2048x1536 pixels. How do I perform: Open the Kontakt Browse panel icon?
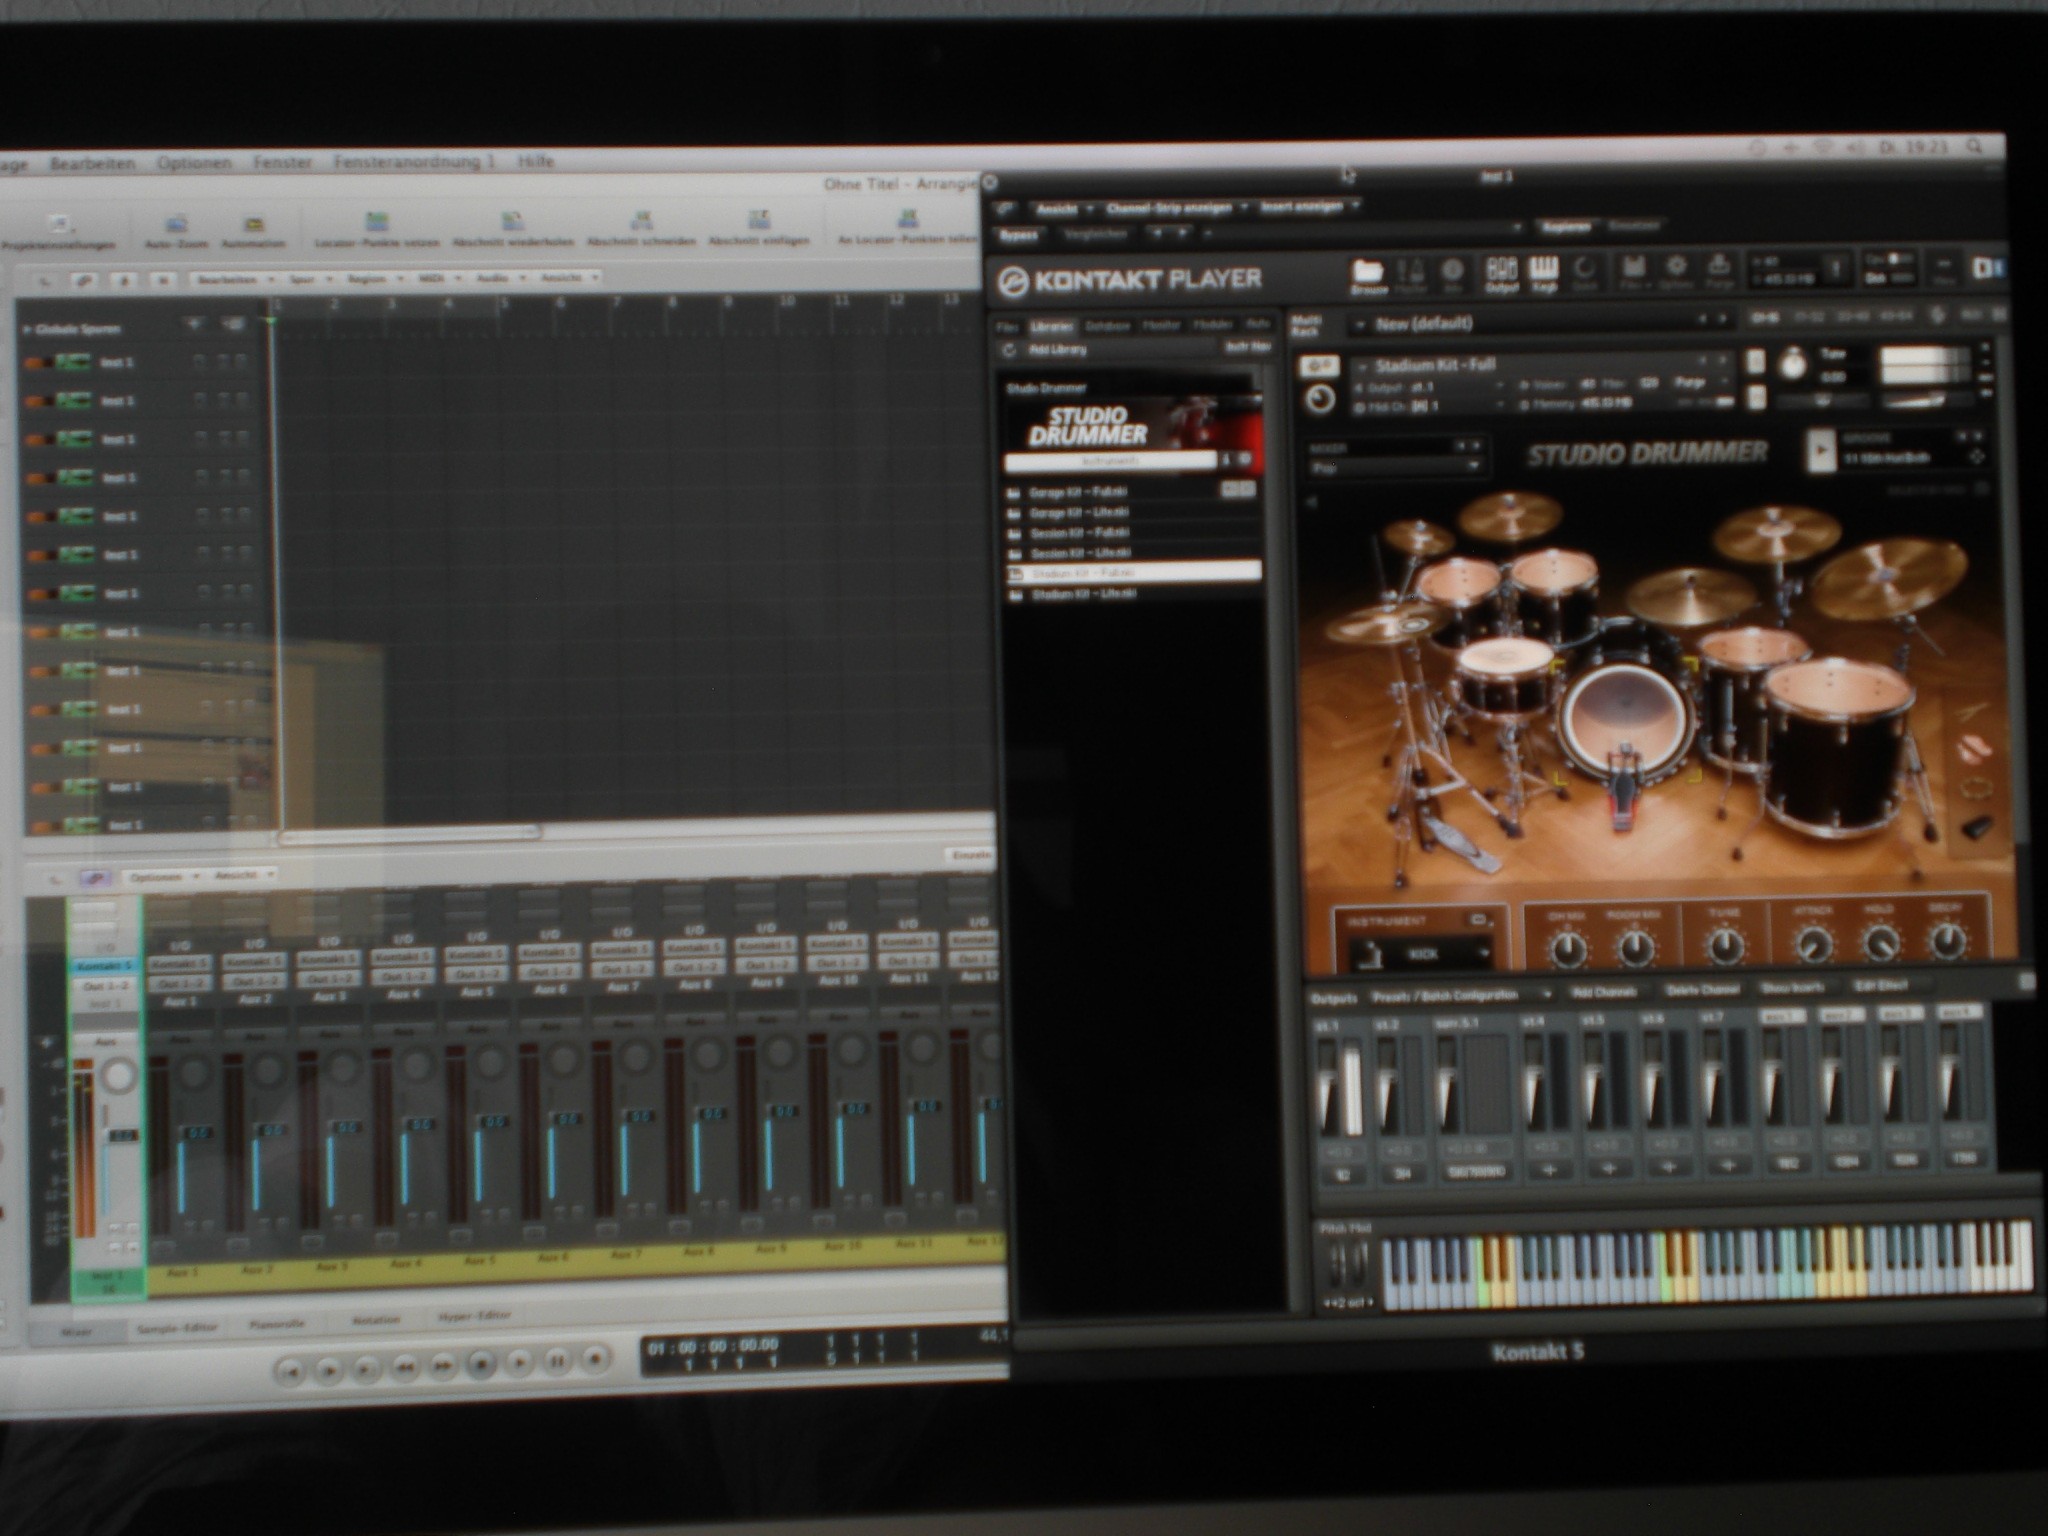1367,275
